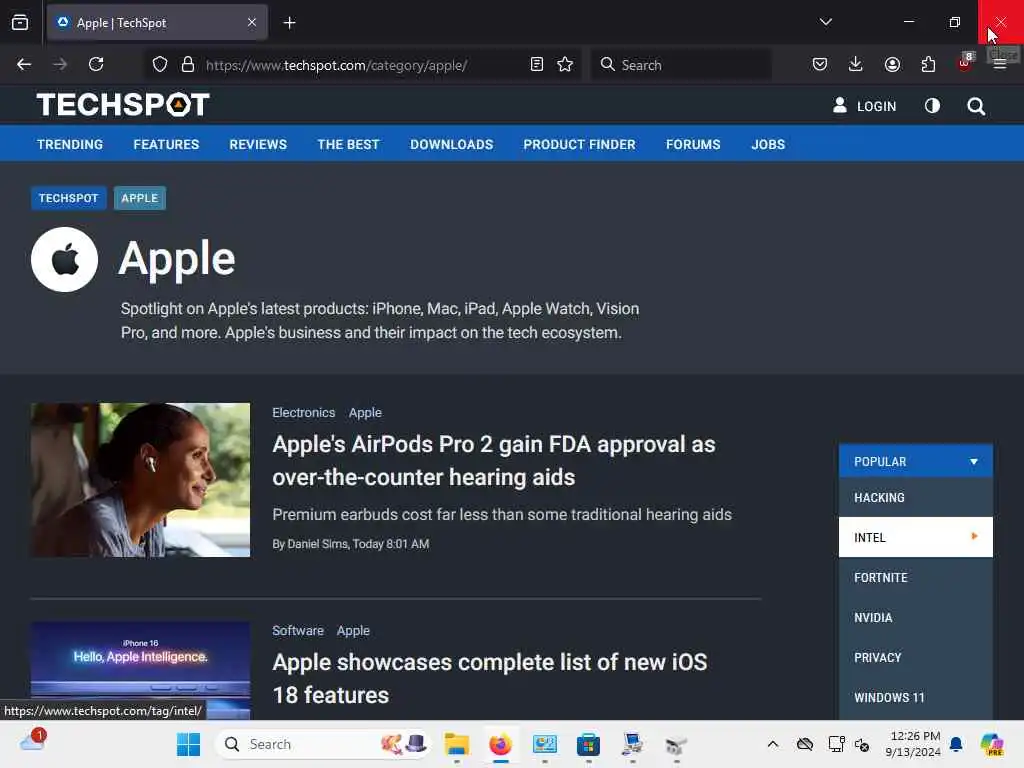Open Firefox application menu
The width and height of the screenshot is (1024, 768).
(x=1000, y=65)
